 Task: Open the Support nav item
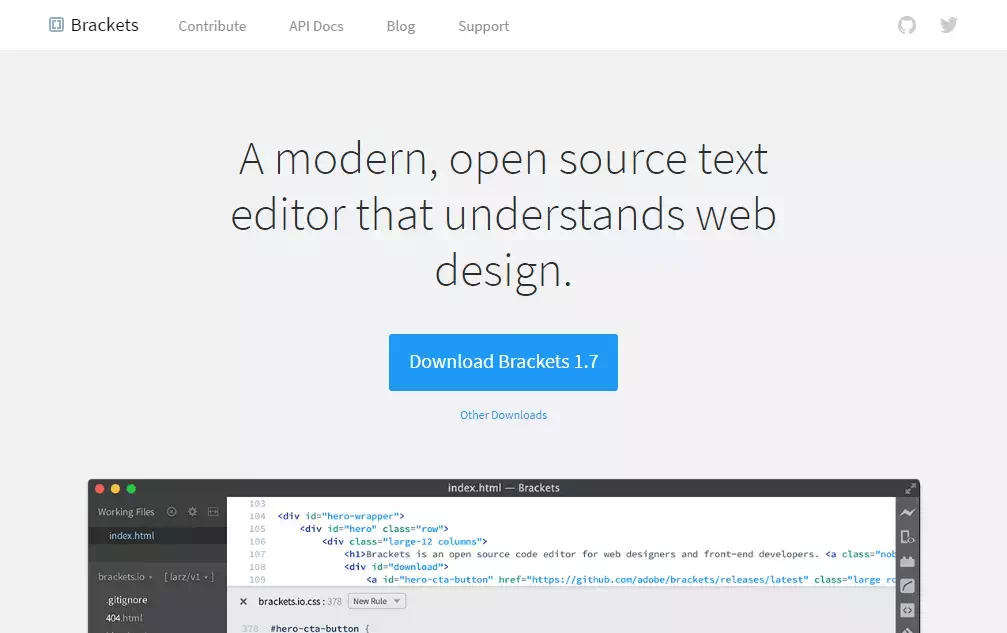[484, 26]
